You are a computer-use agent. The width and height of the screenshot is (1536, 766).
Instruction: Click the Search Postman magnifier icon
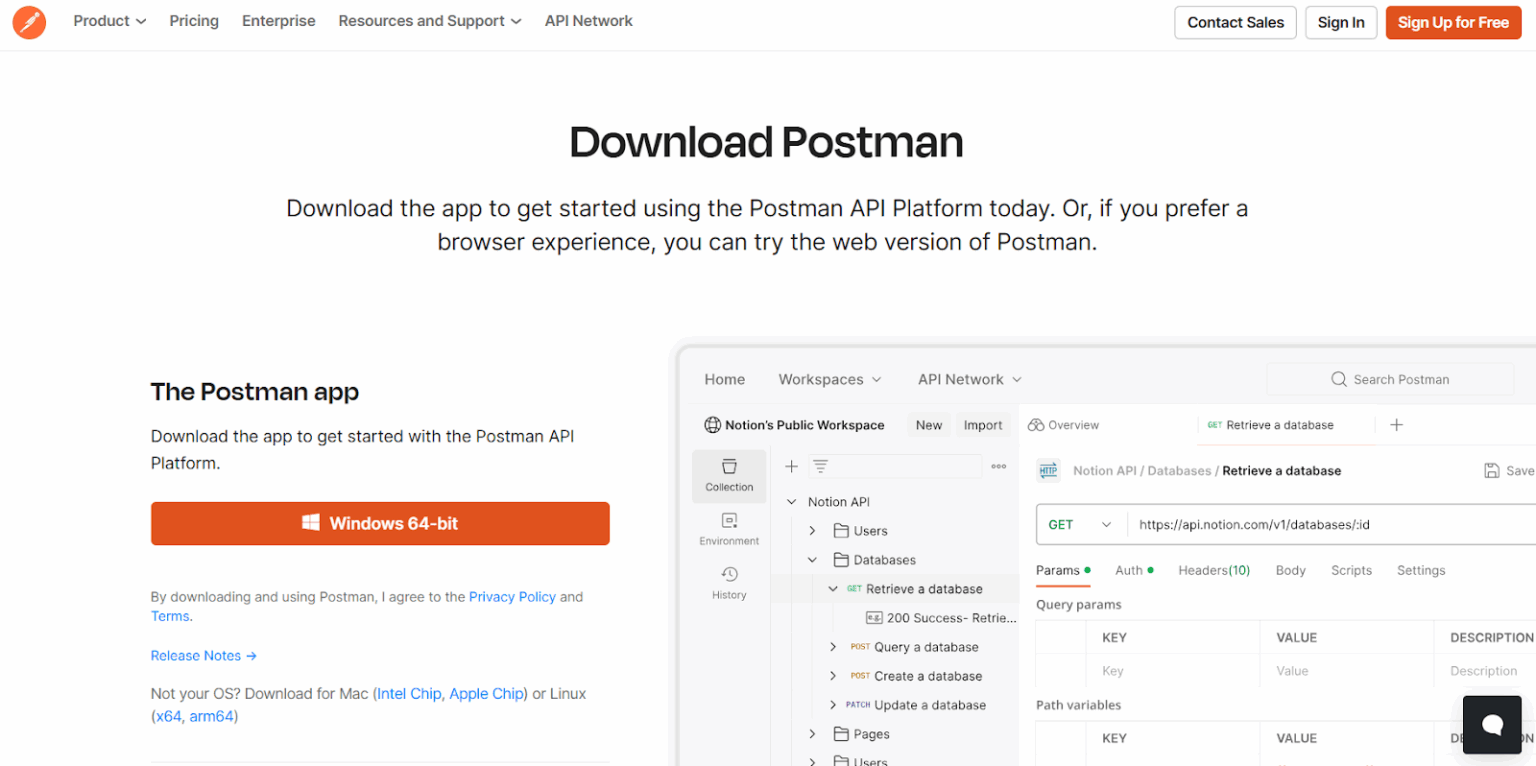coord(1339,379)
